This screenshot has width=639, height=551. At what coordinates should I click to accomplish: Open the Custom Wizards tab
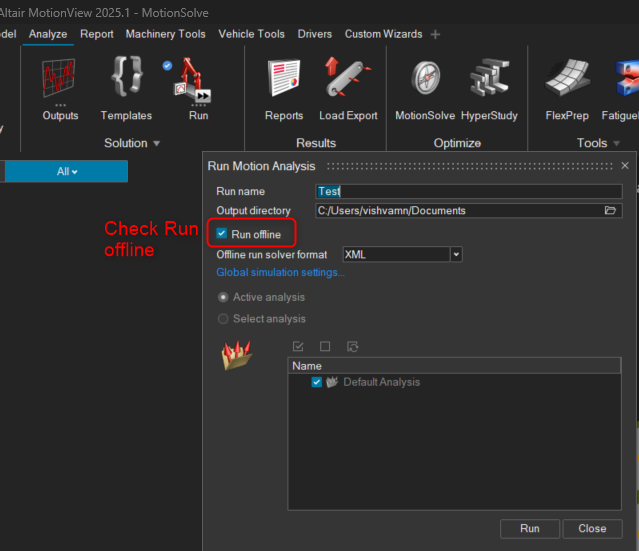pyautogui.click(x=383, y=34)
